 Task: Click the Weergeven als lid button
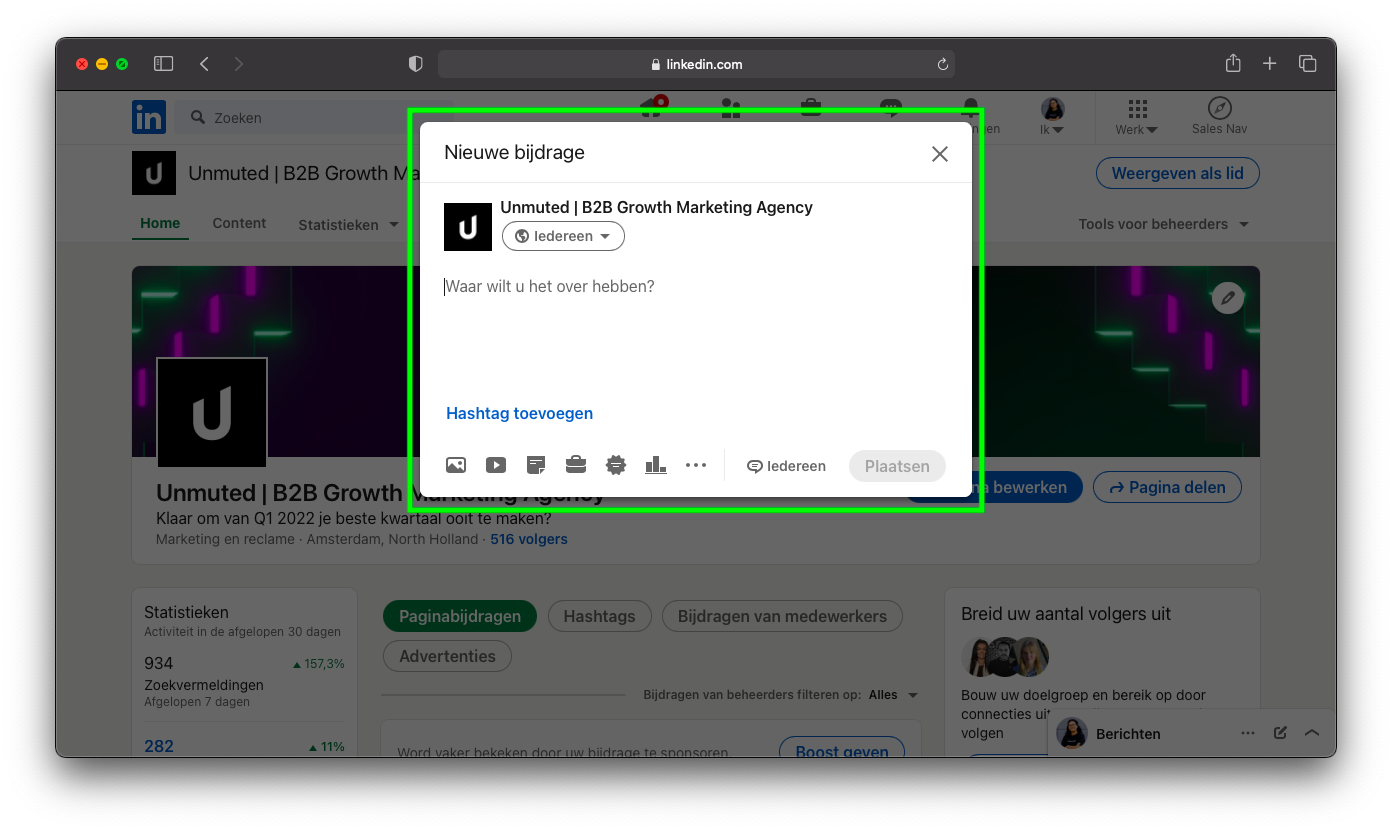1178,173
